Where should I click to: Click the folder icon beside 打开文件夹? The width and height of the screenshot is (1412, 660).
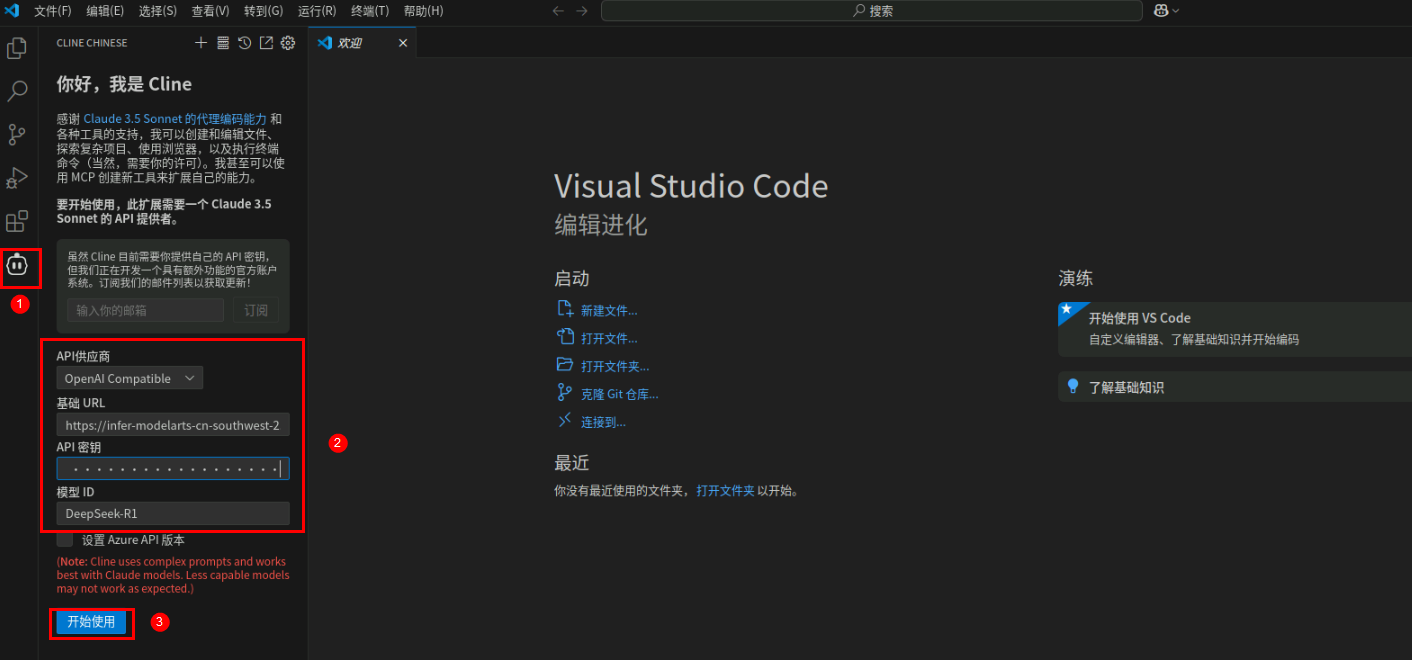click(x=565, y=365)
